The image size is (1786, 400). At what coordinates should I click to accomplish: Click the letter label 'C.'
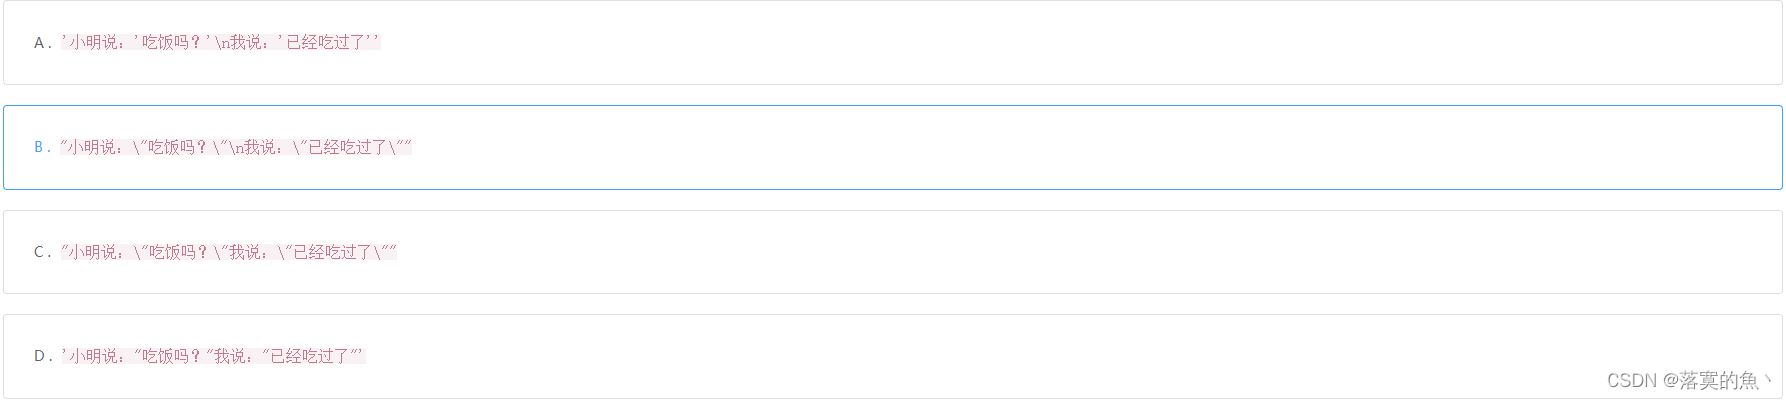(x=42, y=252)
